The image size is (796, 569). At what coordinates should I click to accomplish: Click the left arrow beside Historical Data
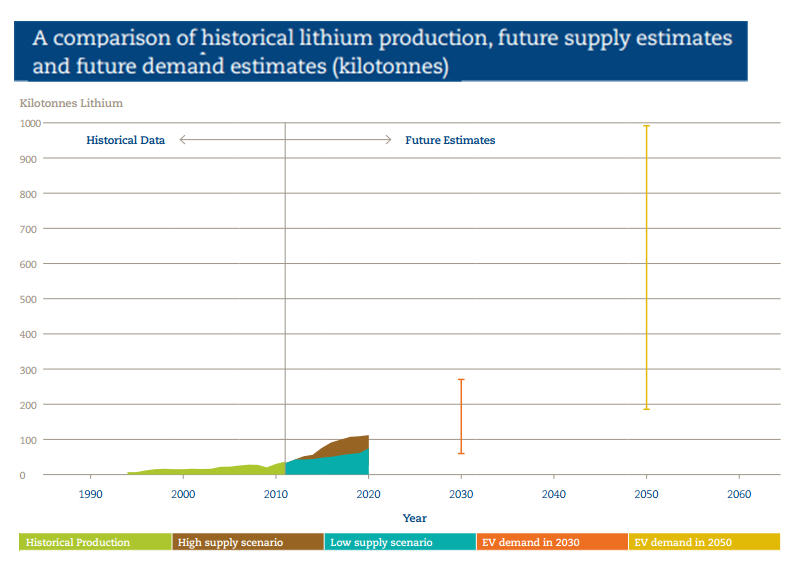point(185,140)
